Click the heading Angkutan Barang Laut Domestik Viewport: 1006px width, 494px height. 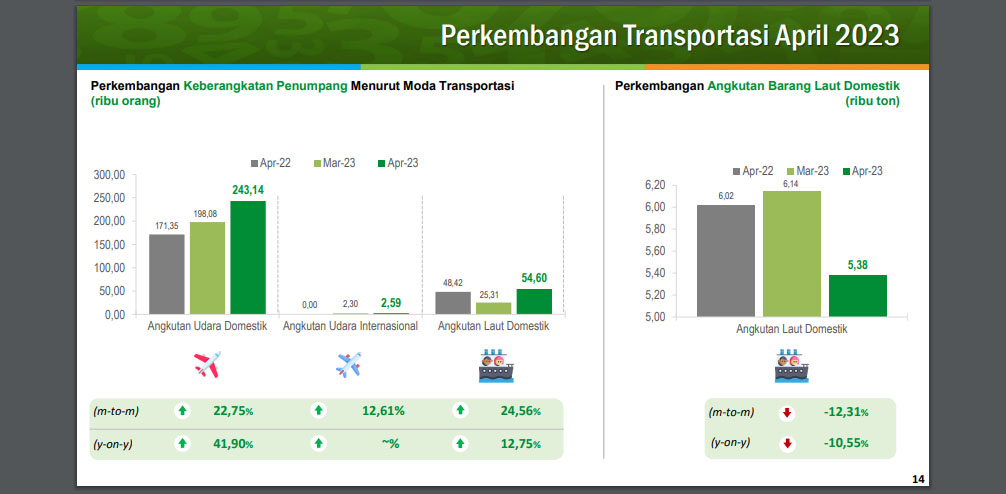pyautogui.click(x=804, y=86)
